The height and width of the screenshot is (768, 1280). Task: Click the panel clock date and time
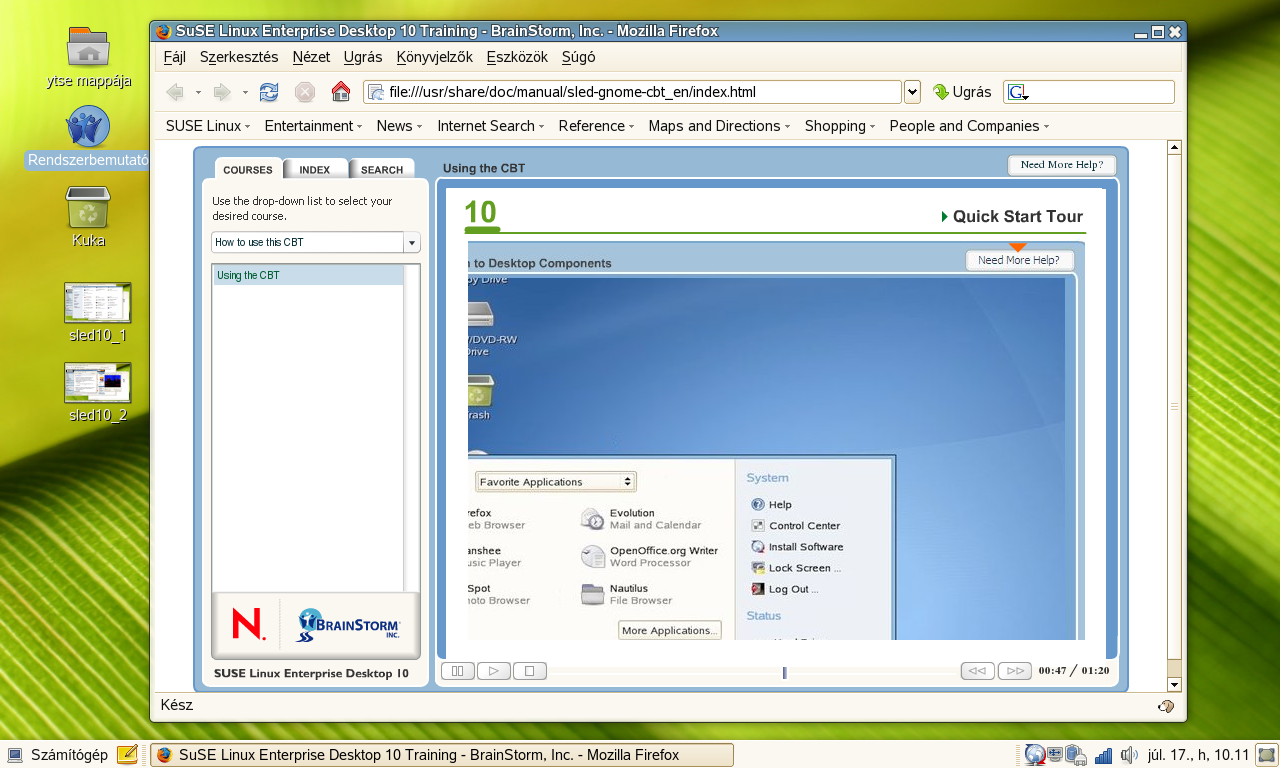(1199, 755)
